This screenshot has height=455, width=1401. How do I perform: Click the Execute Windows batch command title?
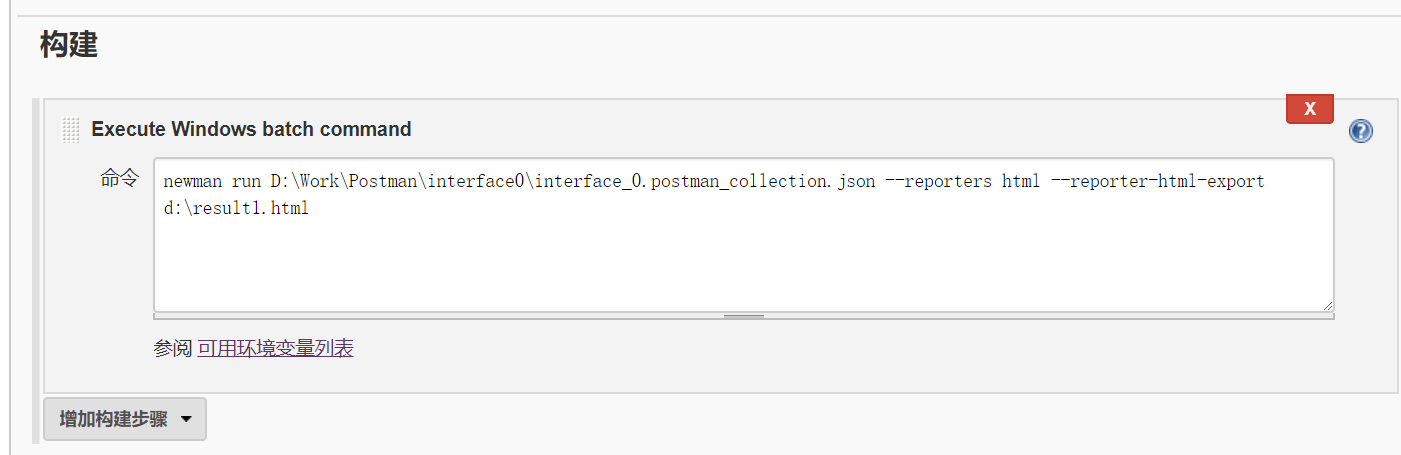[x=251, y=129]
